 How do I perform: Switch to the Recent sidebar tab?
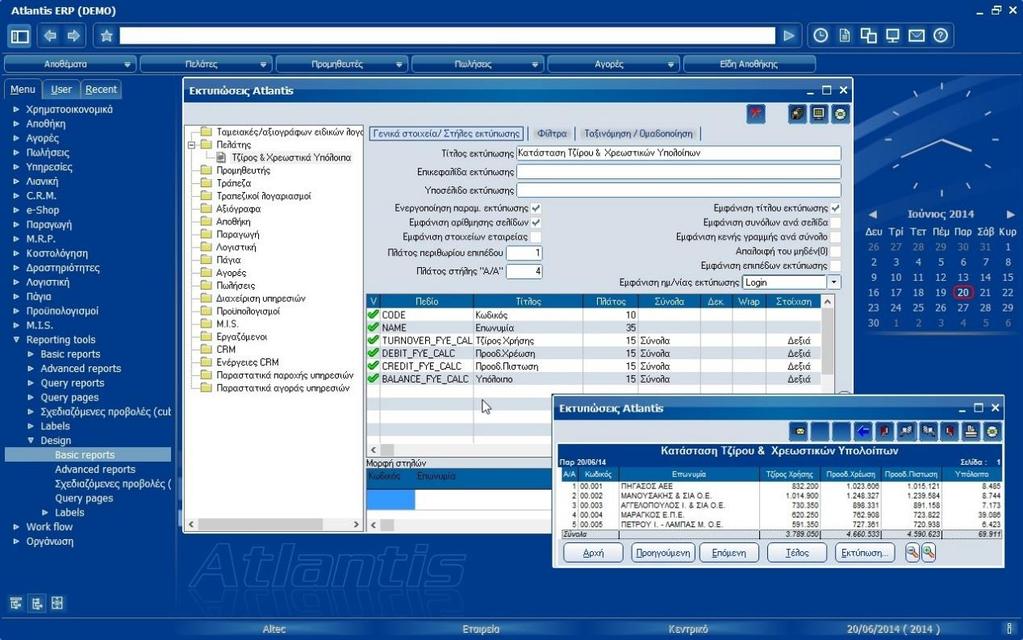101,89
